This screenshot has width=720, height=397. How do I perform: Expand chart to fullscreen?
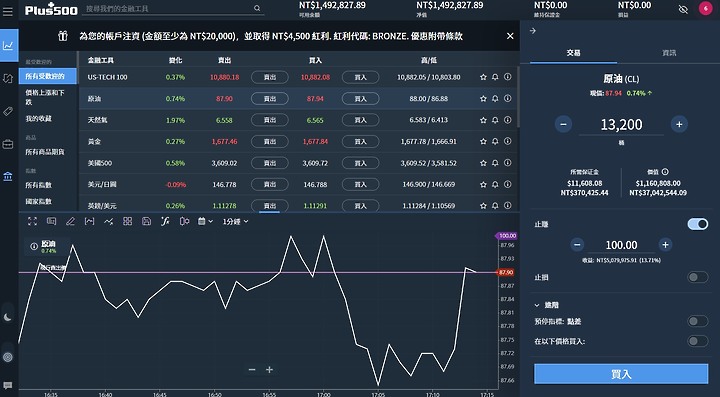pyautogui.click(x=32, y=221)
